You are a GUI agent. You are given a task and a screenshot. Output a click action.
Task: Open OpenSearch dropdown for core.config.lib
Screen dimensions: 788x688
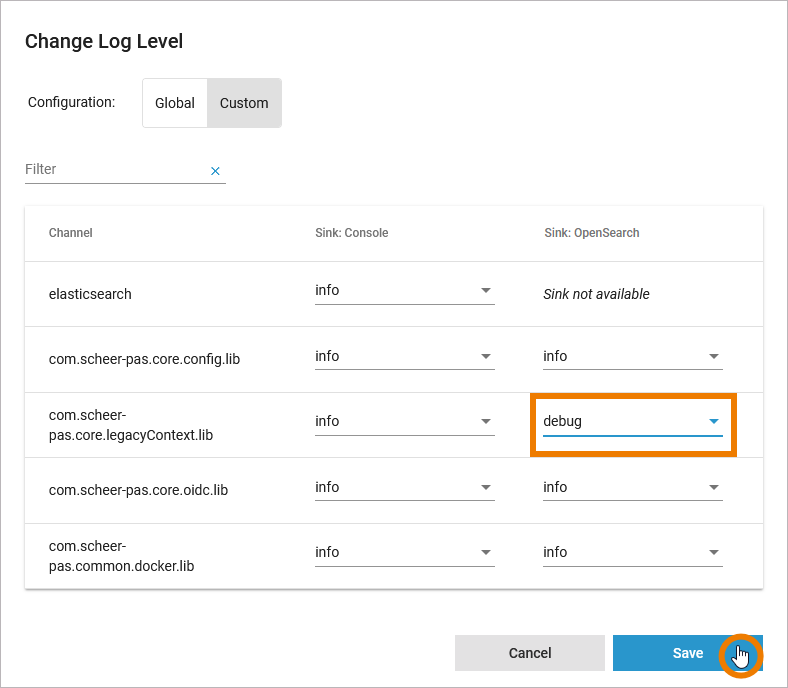coord(632,356)
